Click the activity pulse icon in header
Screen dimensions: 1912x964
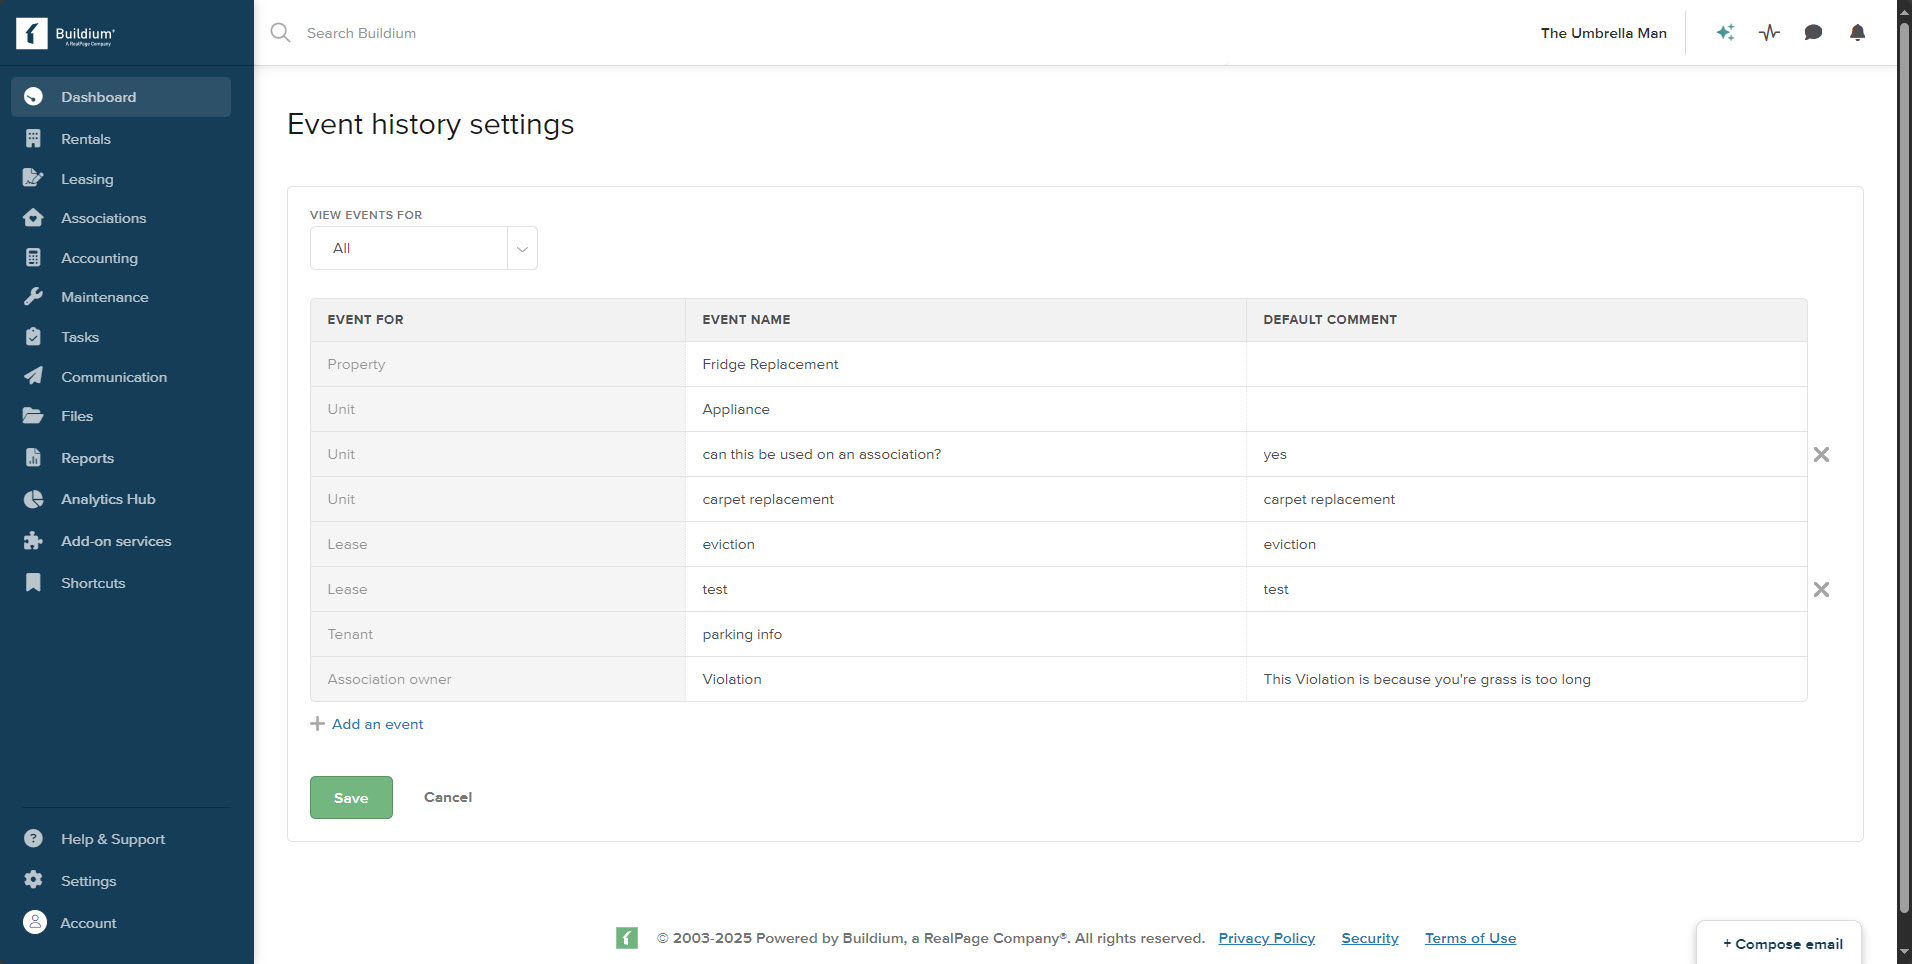[x=1769, y=33]
